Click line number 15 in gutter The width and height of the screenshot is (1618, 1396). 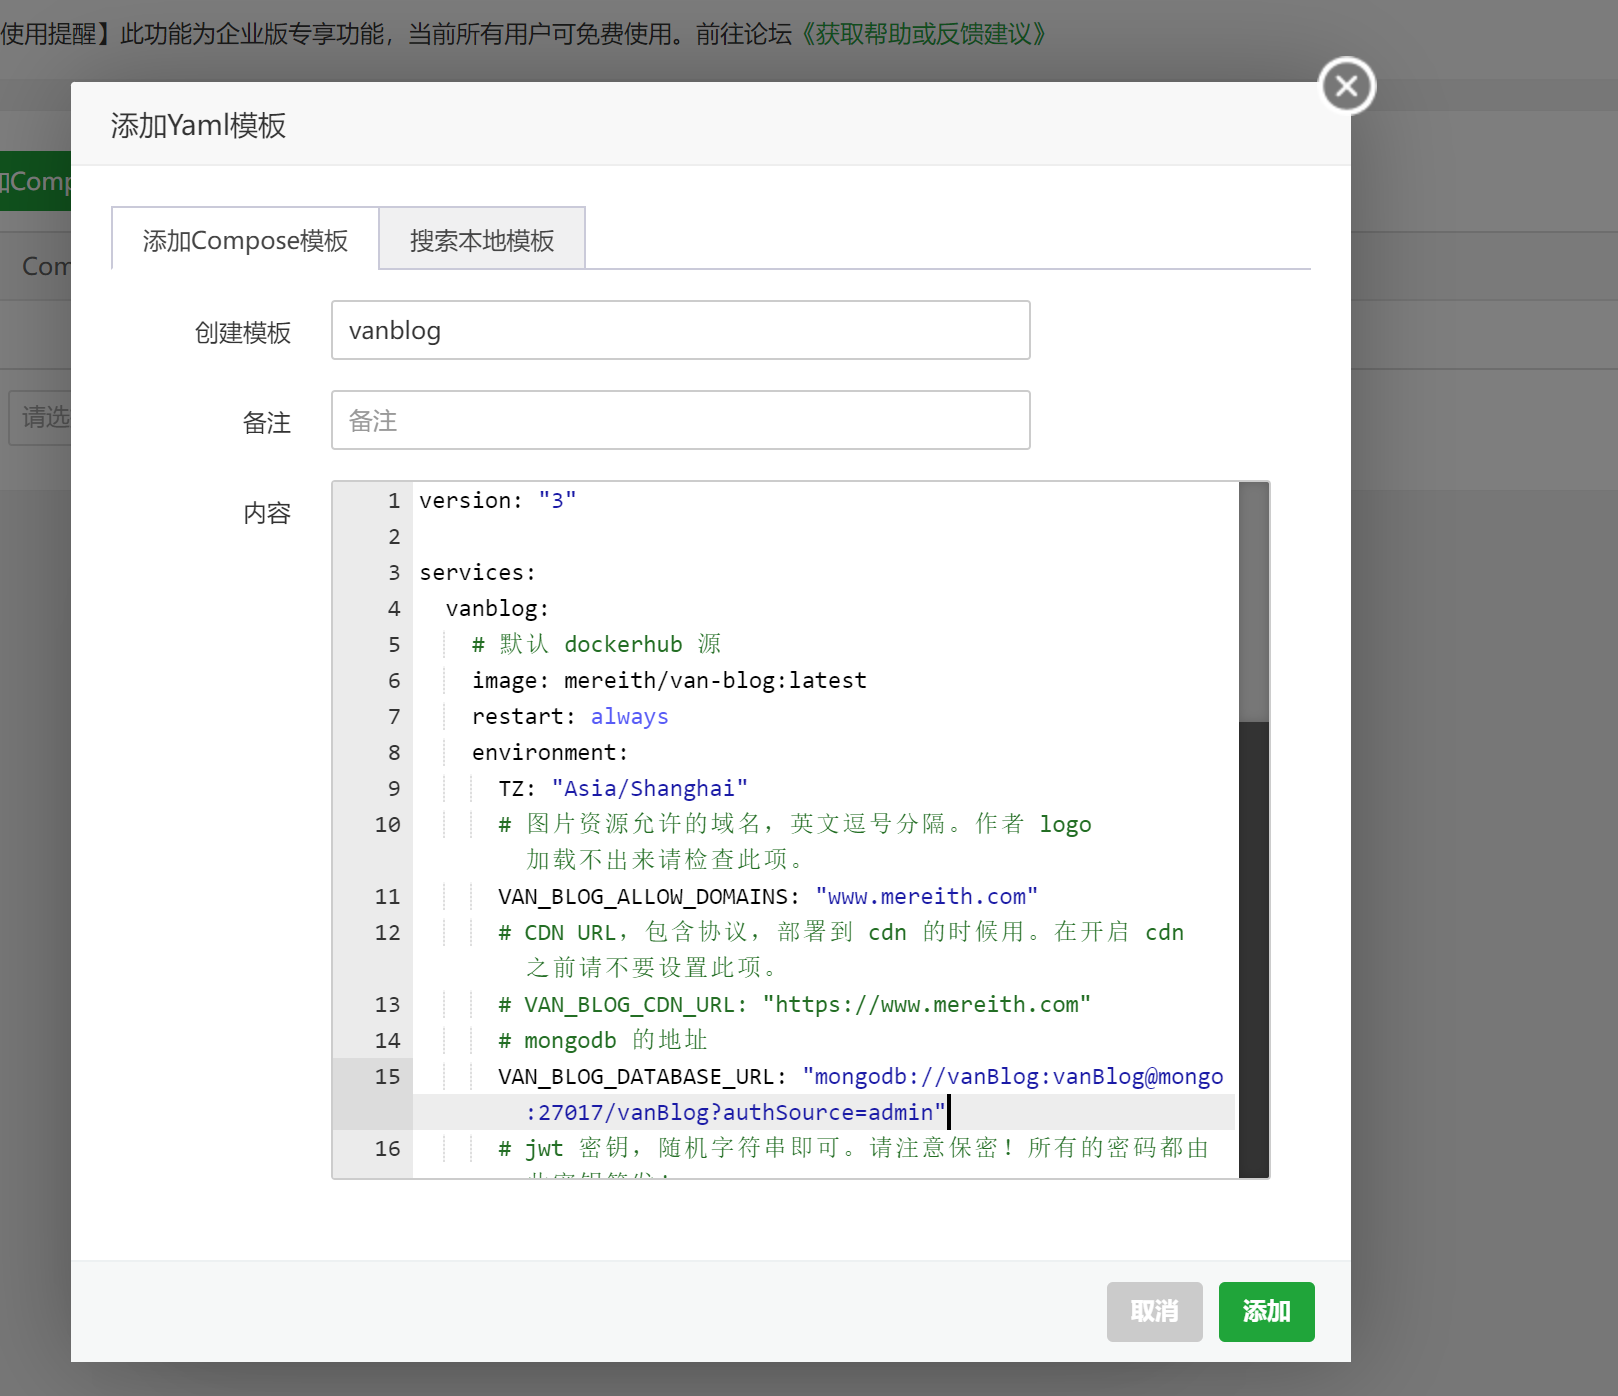click(x=387, y=1076)
